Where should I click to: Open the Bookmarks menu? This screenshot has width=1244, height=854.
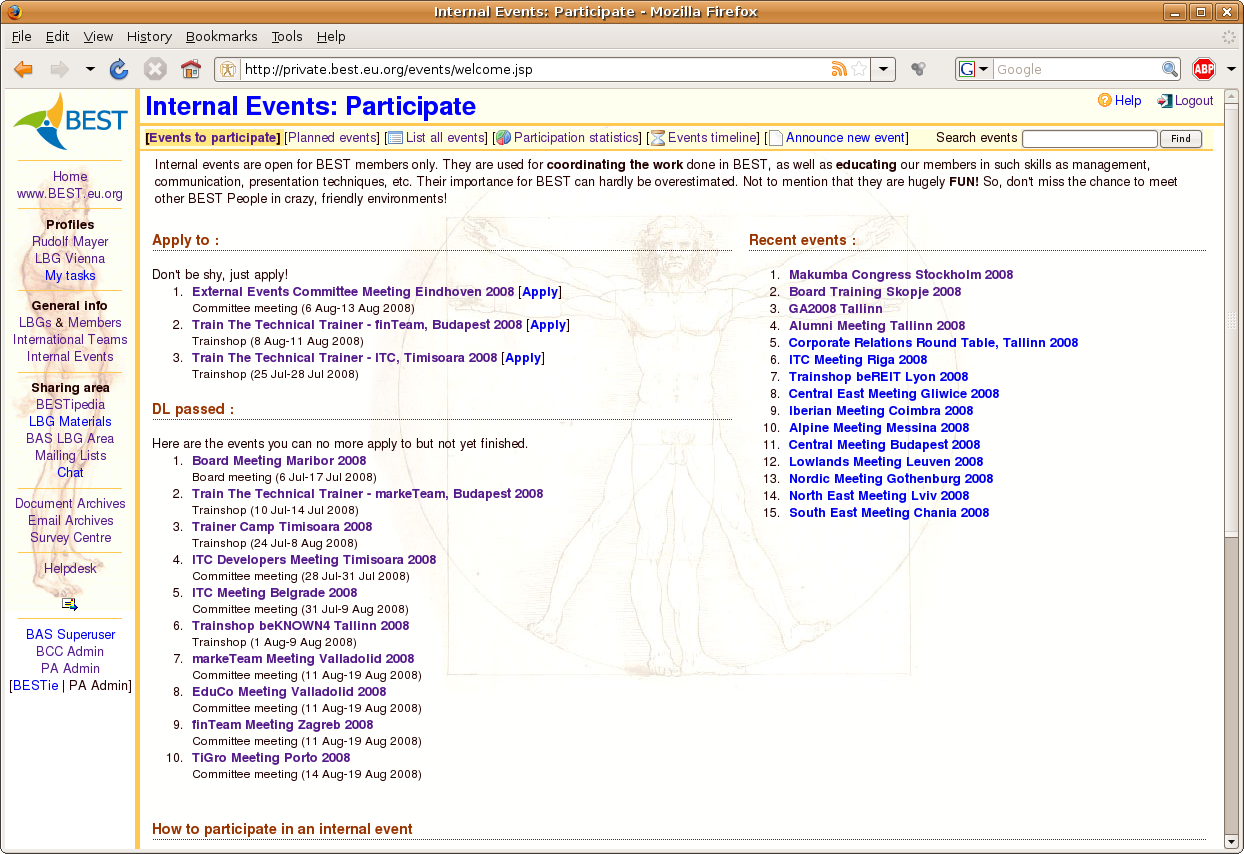(x=221, y=36)
